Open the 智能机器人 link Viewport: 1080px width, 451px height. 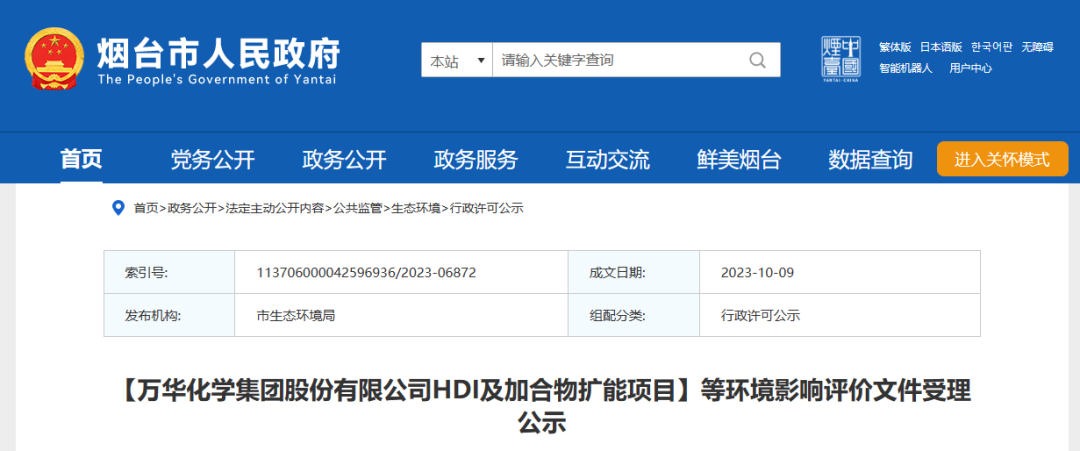[905, 67]
